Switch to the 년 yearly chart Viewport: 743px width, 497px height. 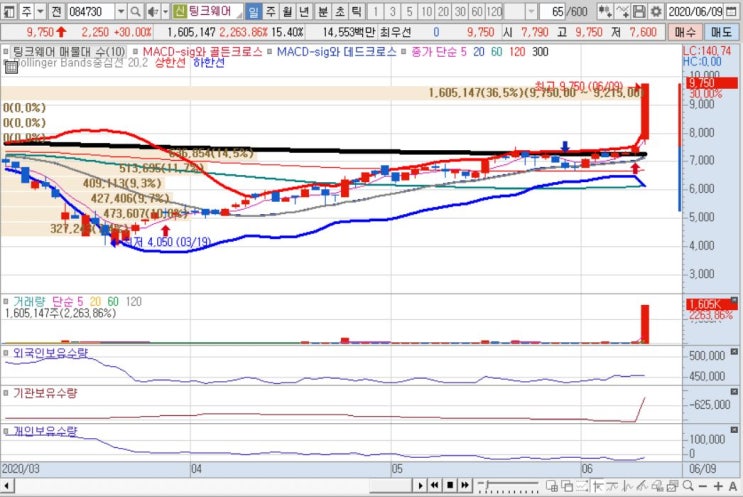click(x=305, y=11)
